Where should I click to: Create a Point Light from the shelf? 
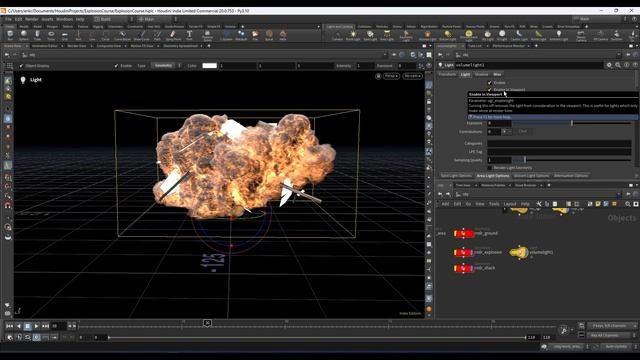[x=353, y=36]
